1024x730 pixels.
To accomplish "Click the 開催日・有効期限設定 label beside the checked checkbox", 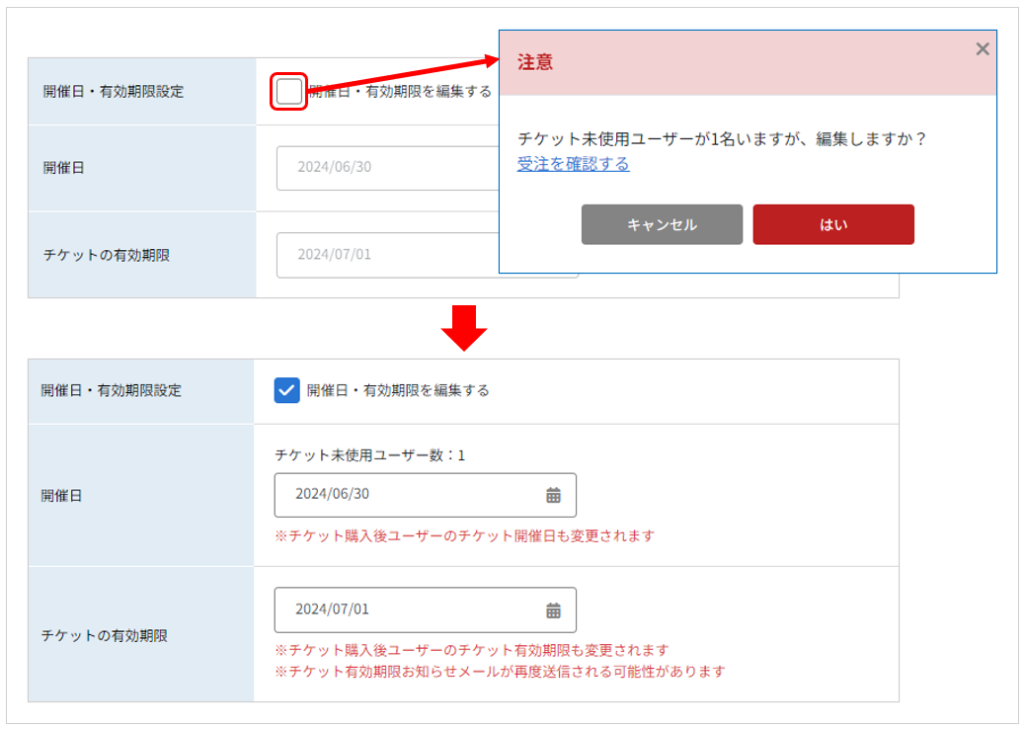I will pyautogui.click(x=111, y=390).
